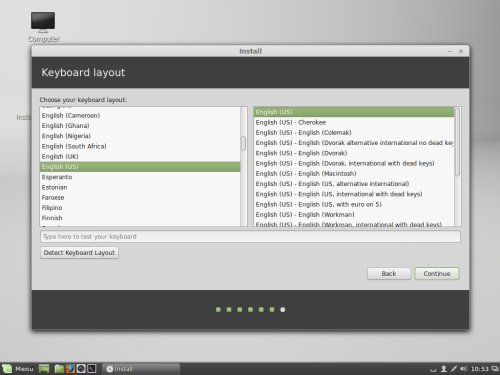500x375 pixels.
Task: Minimize the Install window
Action: (450, 51)
